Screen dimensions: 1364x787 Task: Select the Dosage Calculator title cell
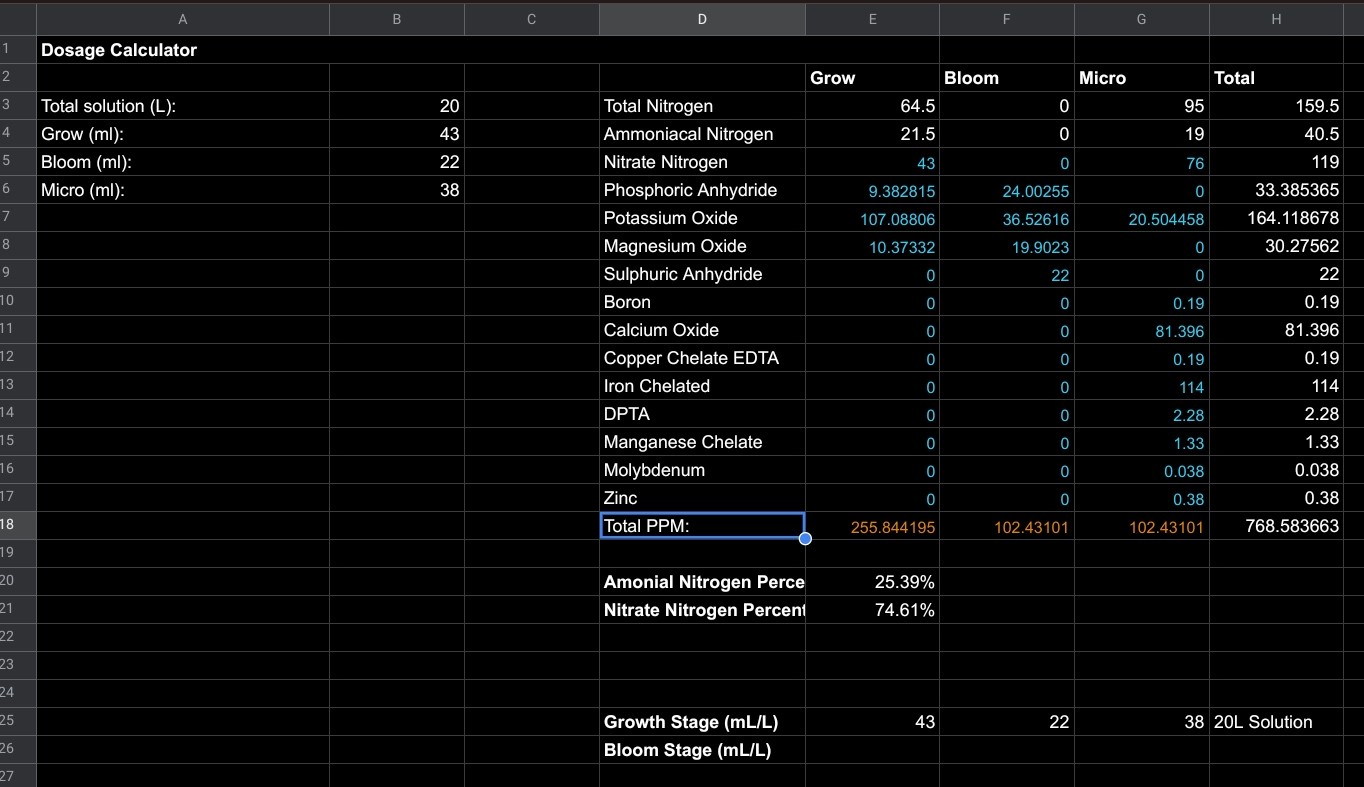point(119,50)
